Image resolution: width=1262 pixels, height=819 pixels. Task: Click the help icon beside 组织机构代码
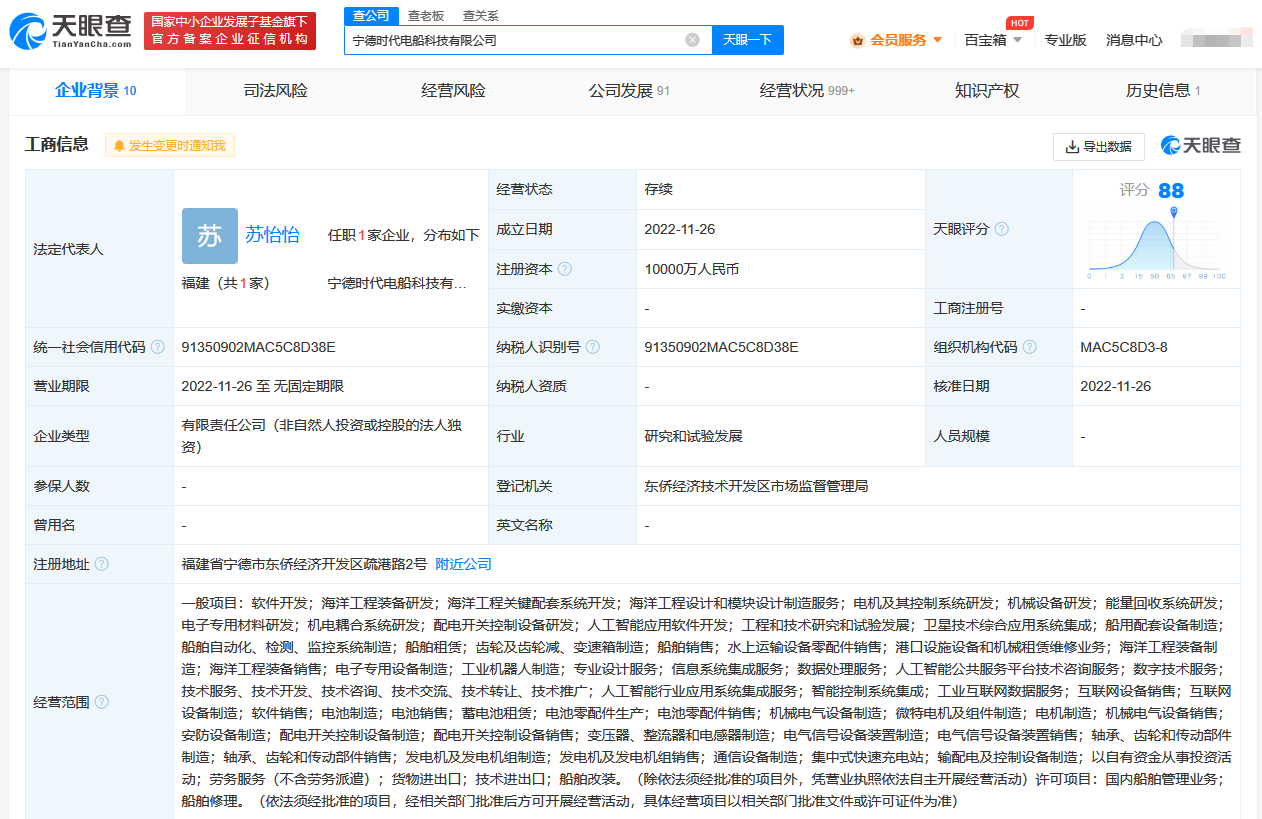point(1029,347)
